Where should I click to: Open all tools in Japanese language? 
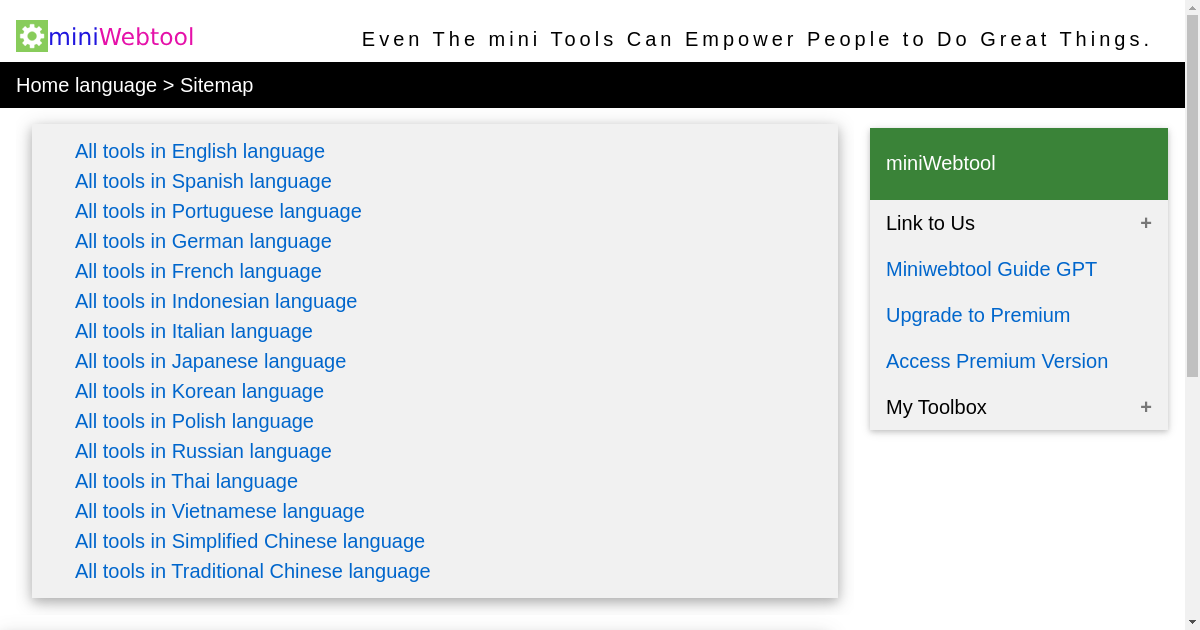210,361
